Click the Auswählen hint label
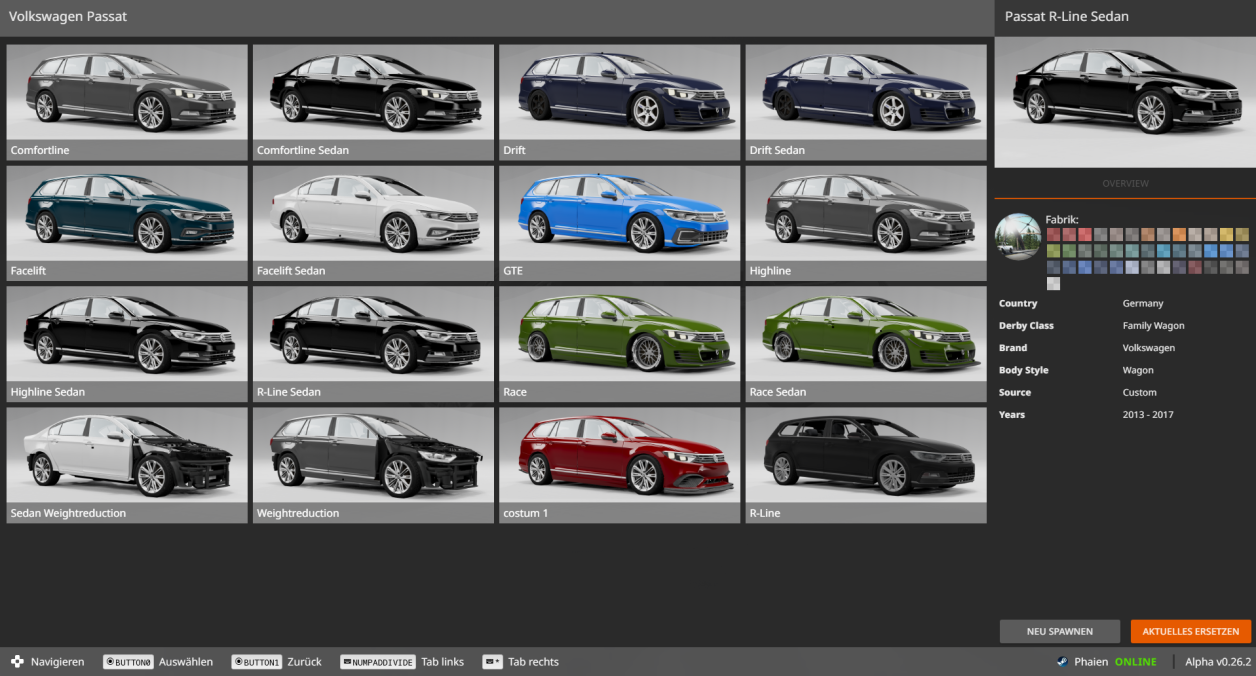This screenshot has height=676, width=1256. 185,662
